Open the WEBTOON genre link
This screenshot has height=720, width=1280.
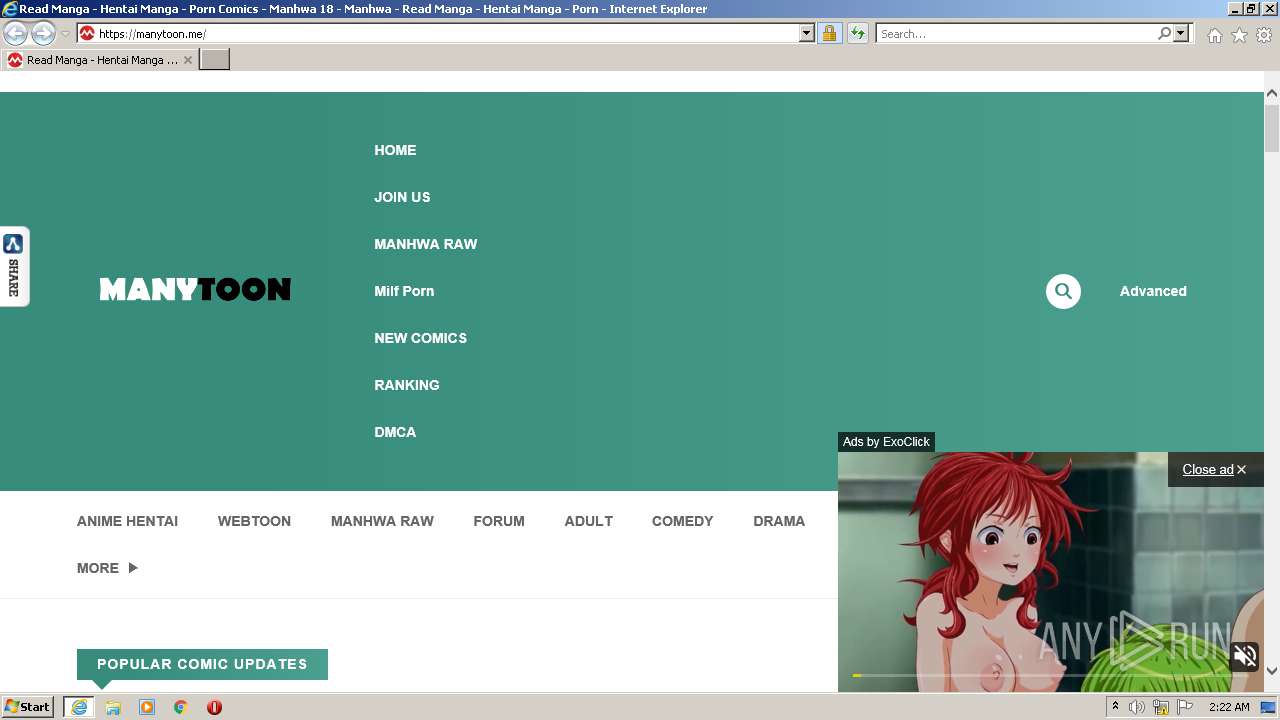tap(254, 521)
